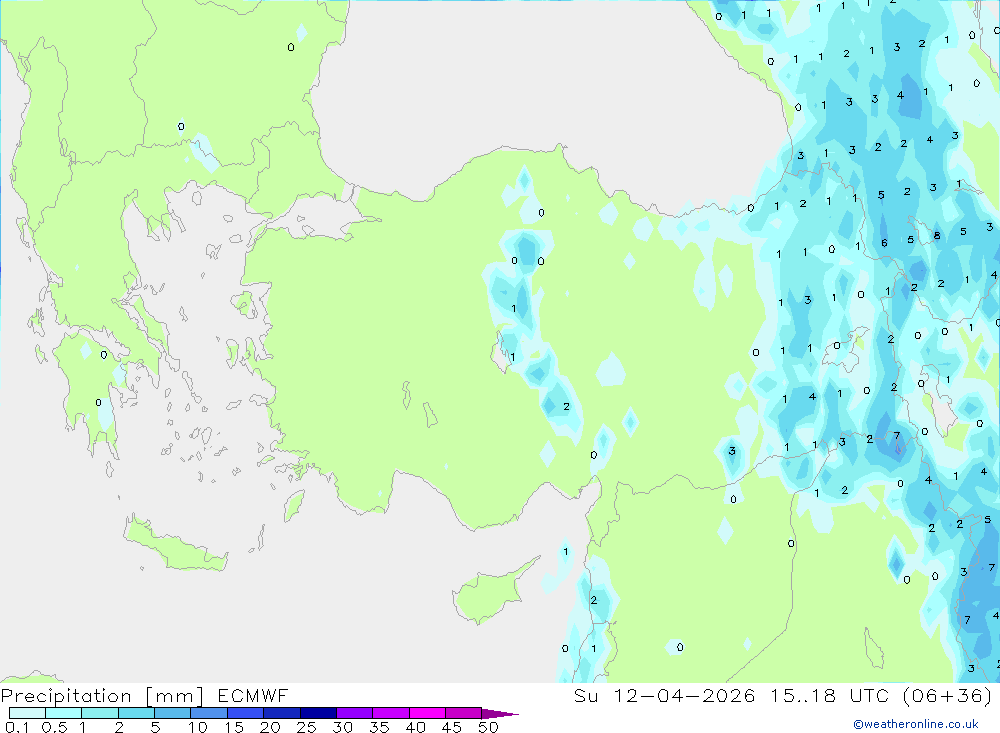Pick the 15–20 mm legend color box
Image resolution: width=1000 pixels, height=733 pixels.
[246, 713]
